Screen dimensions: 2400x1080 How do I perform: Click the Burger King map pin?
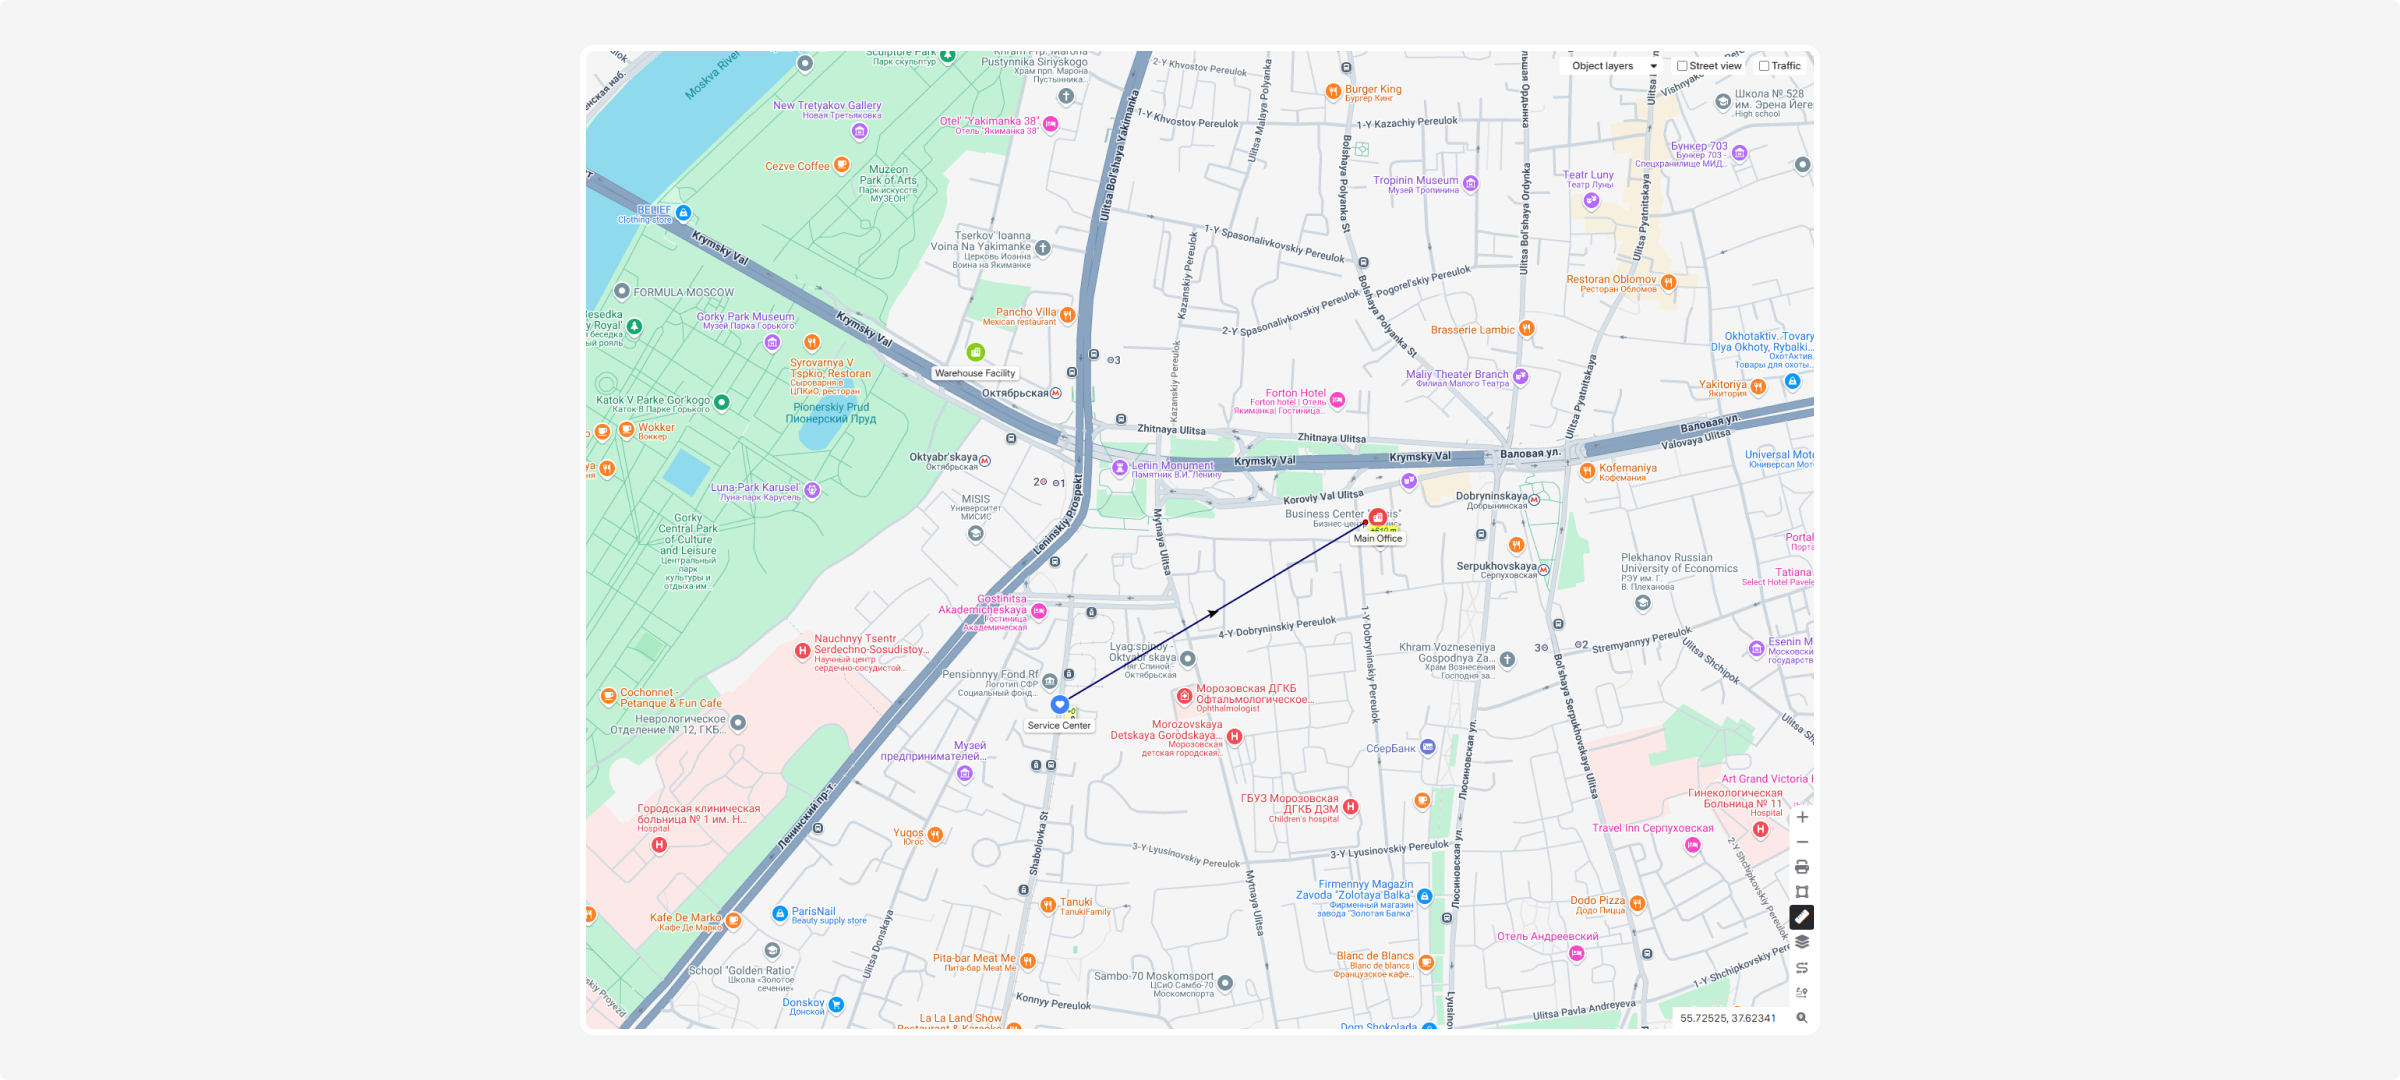coord(1333,92)
